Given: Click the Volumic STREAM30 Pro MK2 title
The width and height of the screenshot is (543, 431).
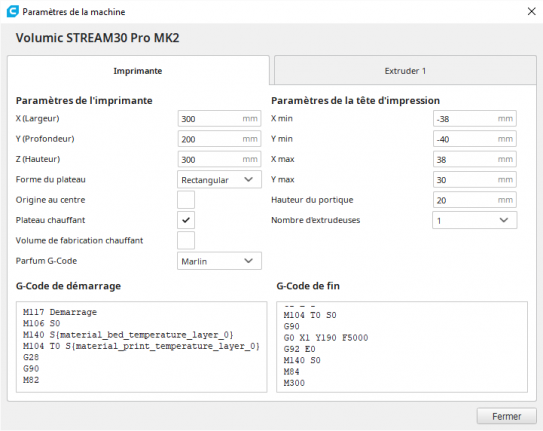Looking at the screenshot, I should pos(97,38).
